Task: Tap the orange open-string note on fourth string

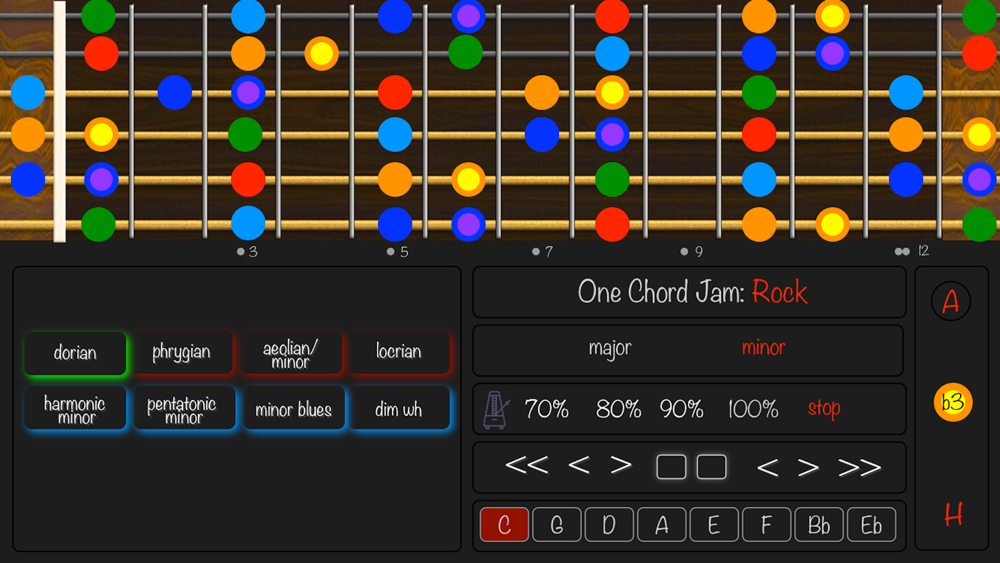Action: click(28, 135)
